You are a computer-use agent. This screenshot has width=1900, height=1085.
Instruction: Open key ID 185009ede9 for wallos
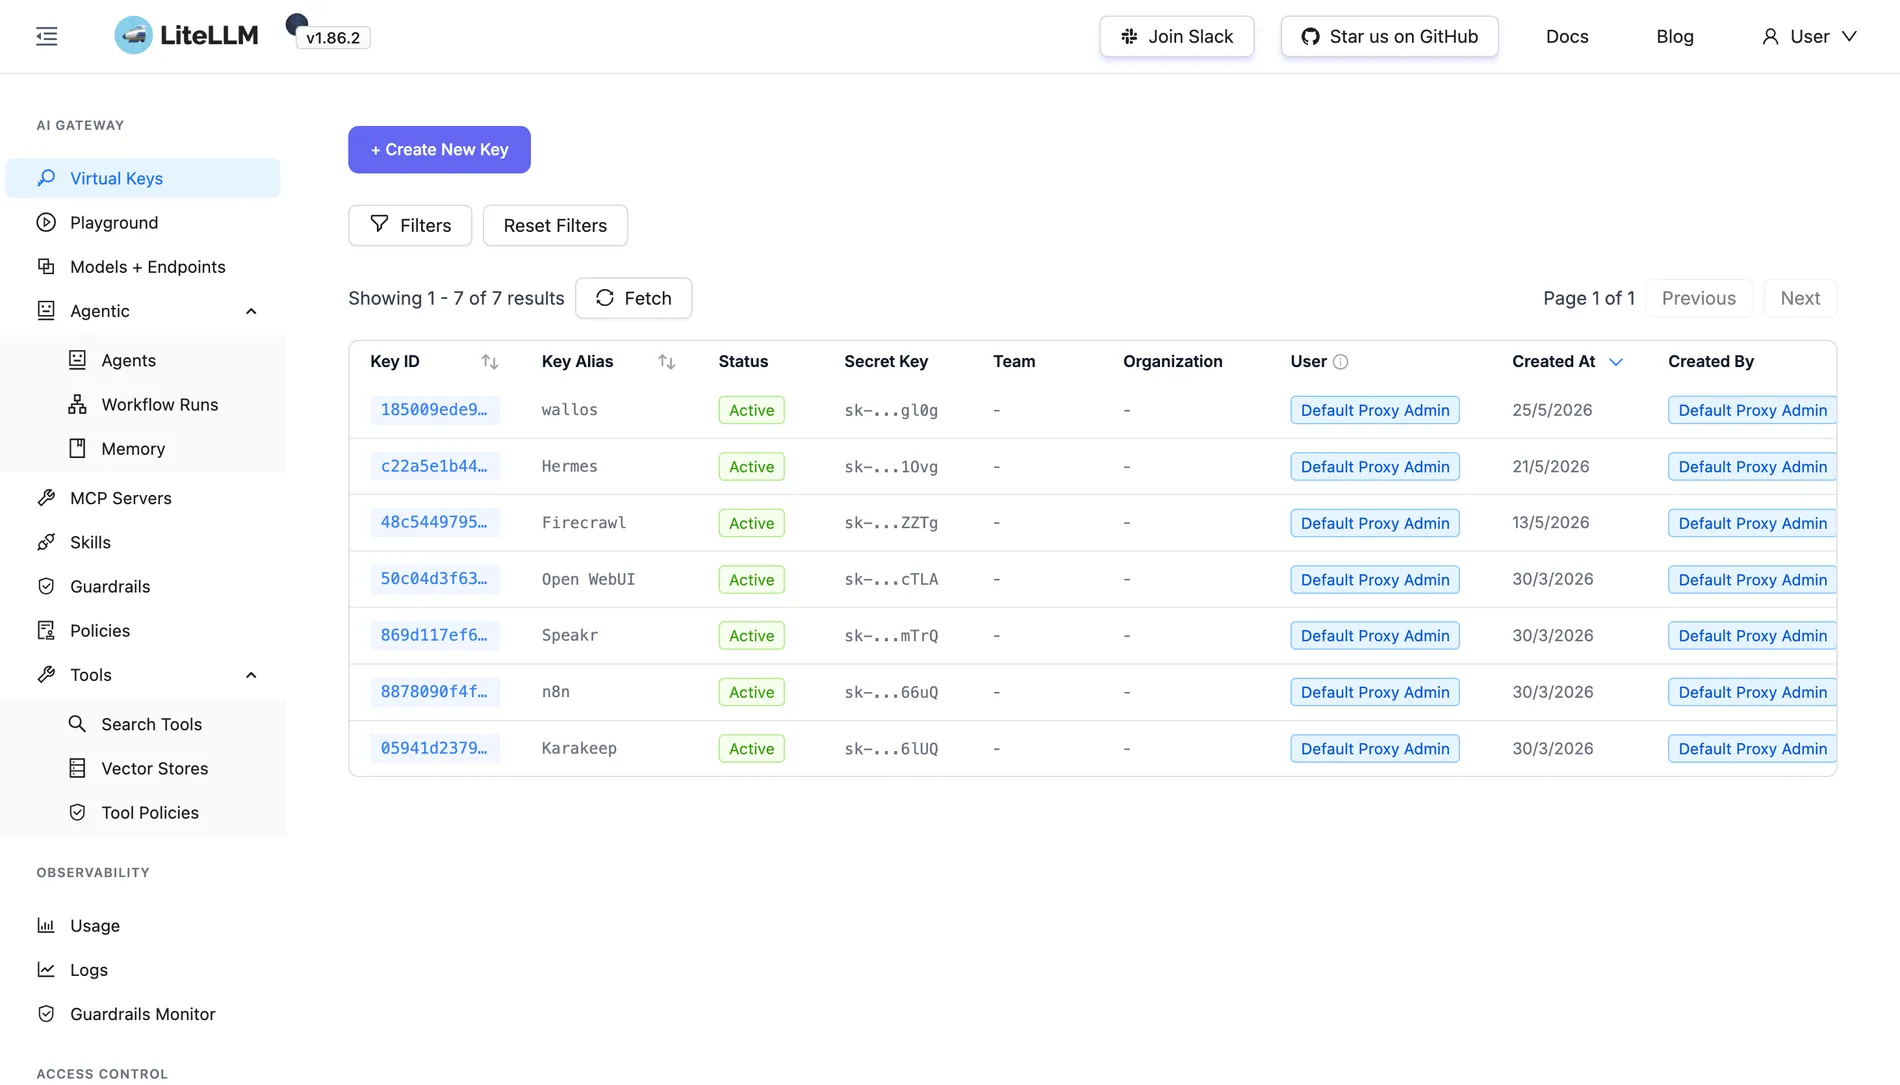[434, 410]
